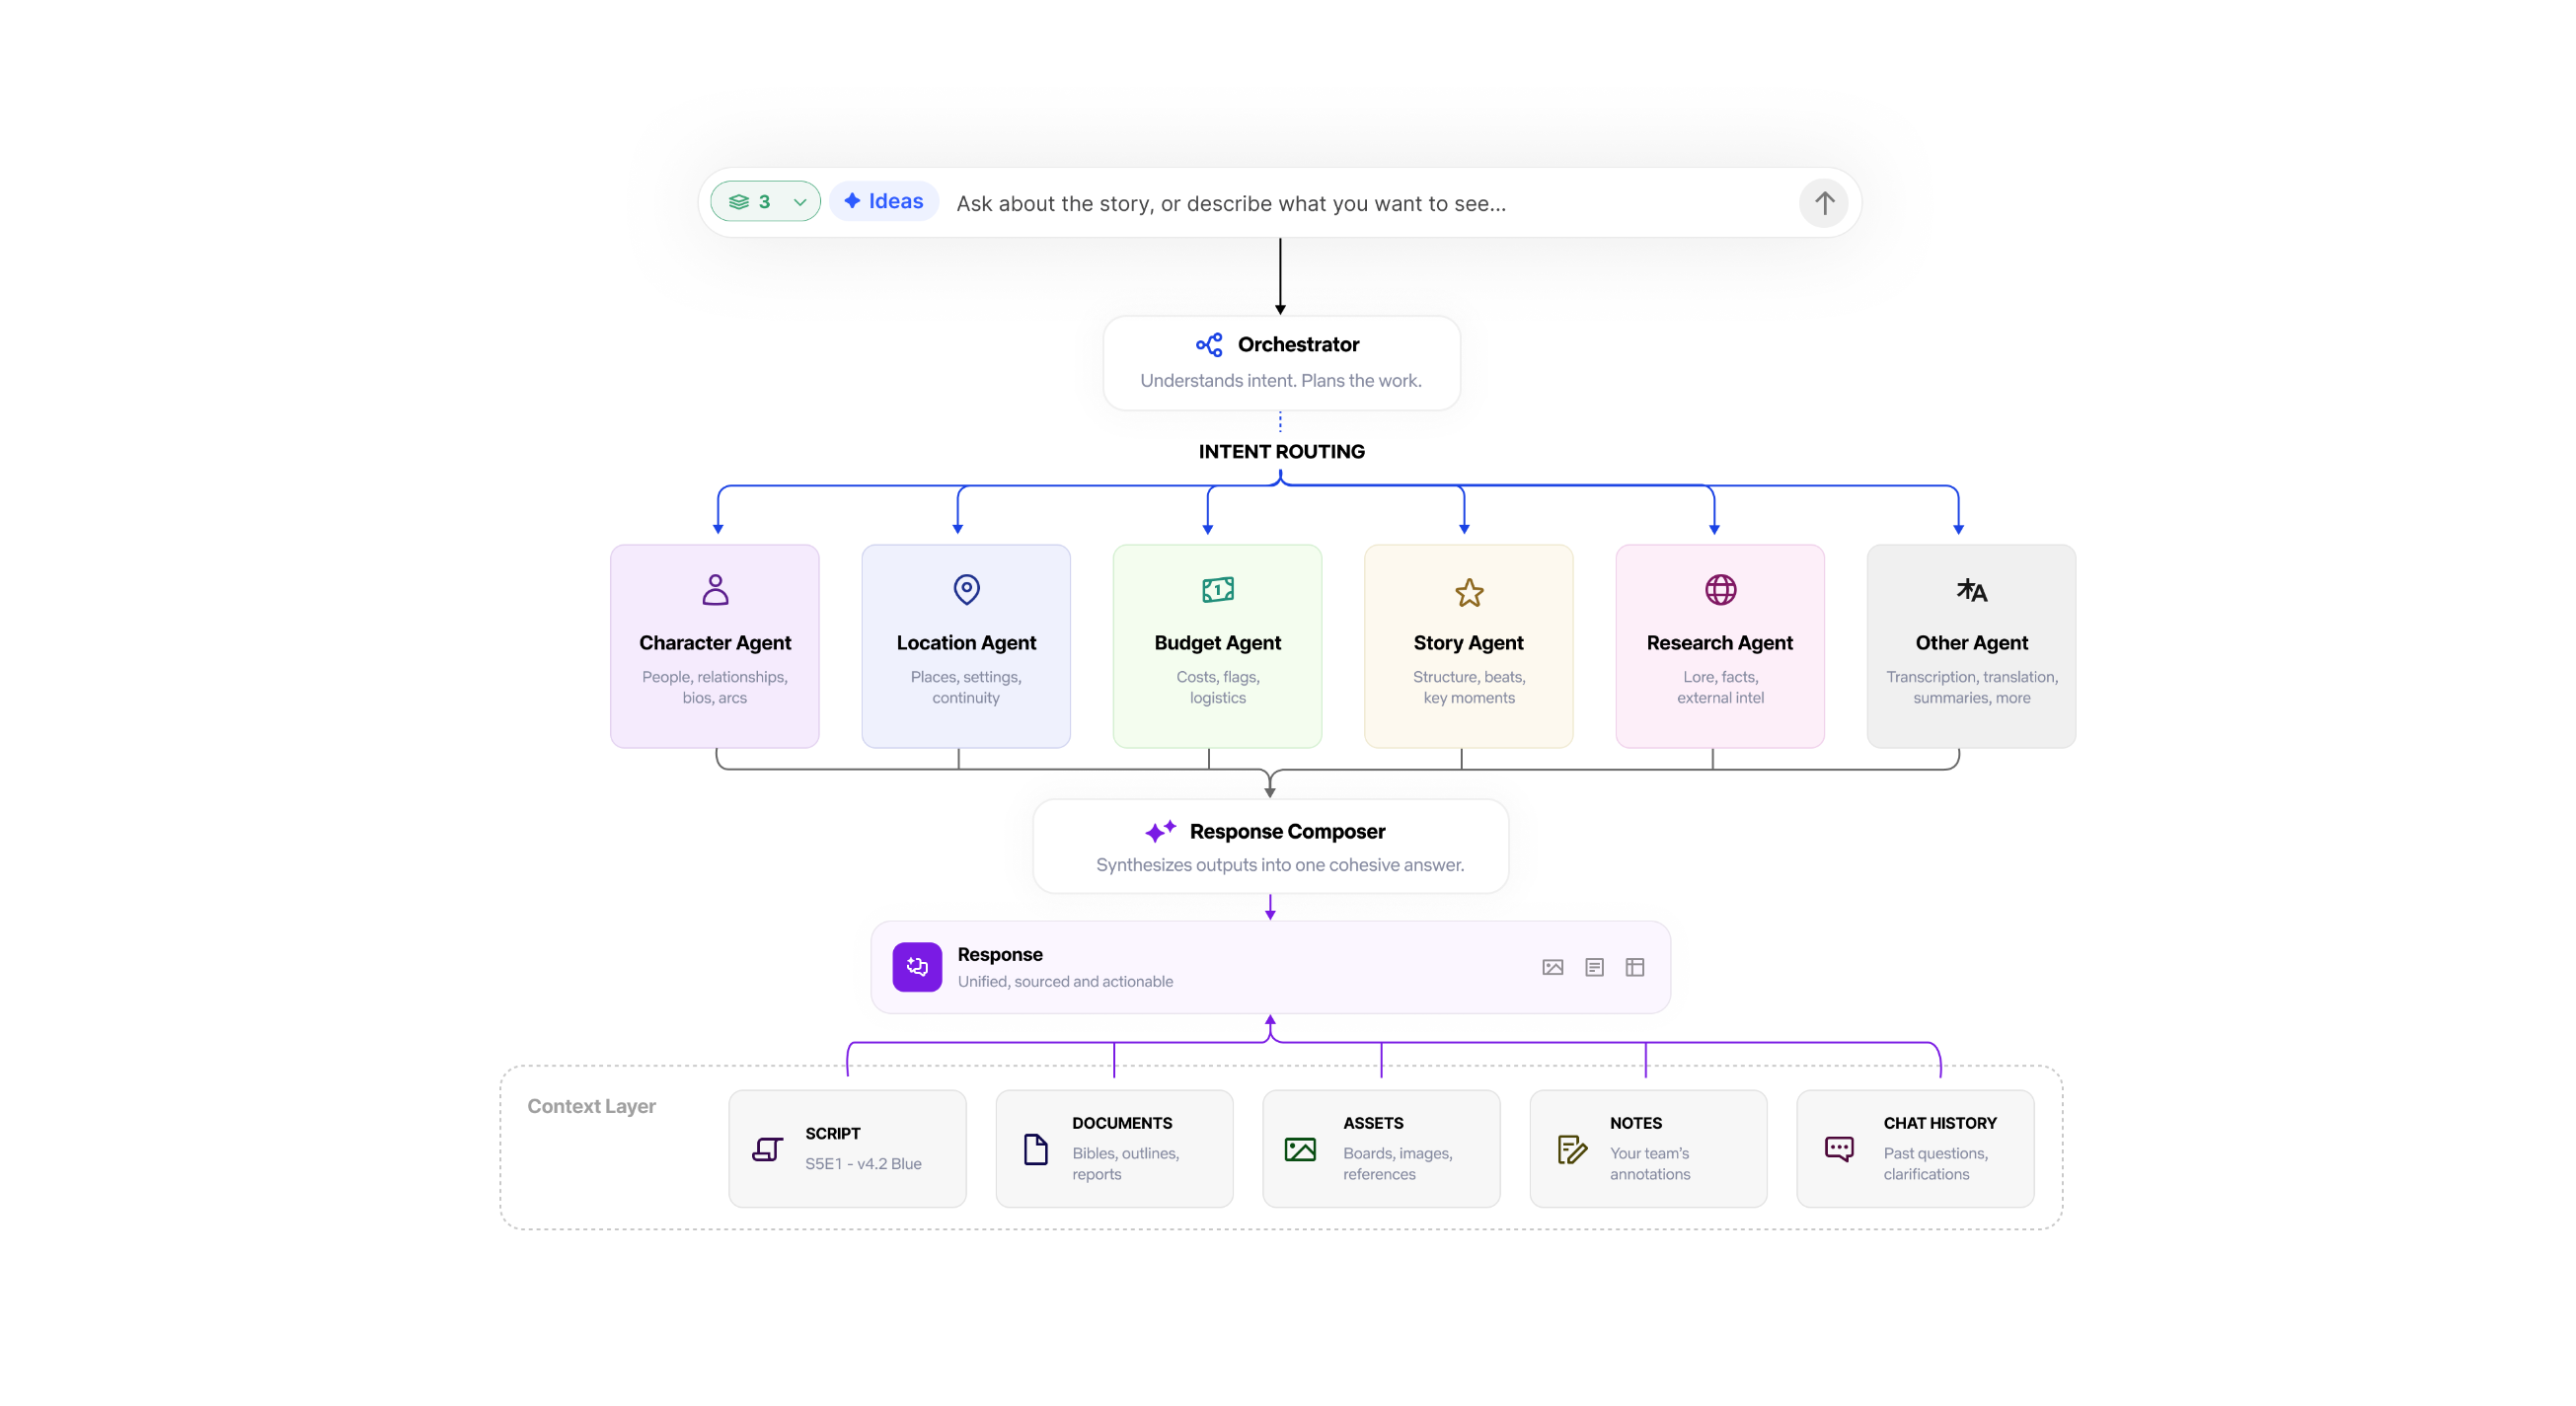Click 'People, relationships, bios, arcs' description

(x=715, y=688)
